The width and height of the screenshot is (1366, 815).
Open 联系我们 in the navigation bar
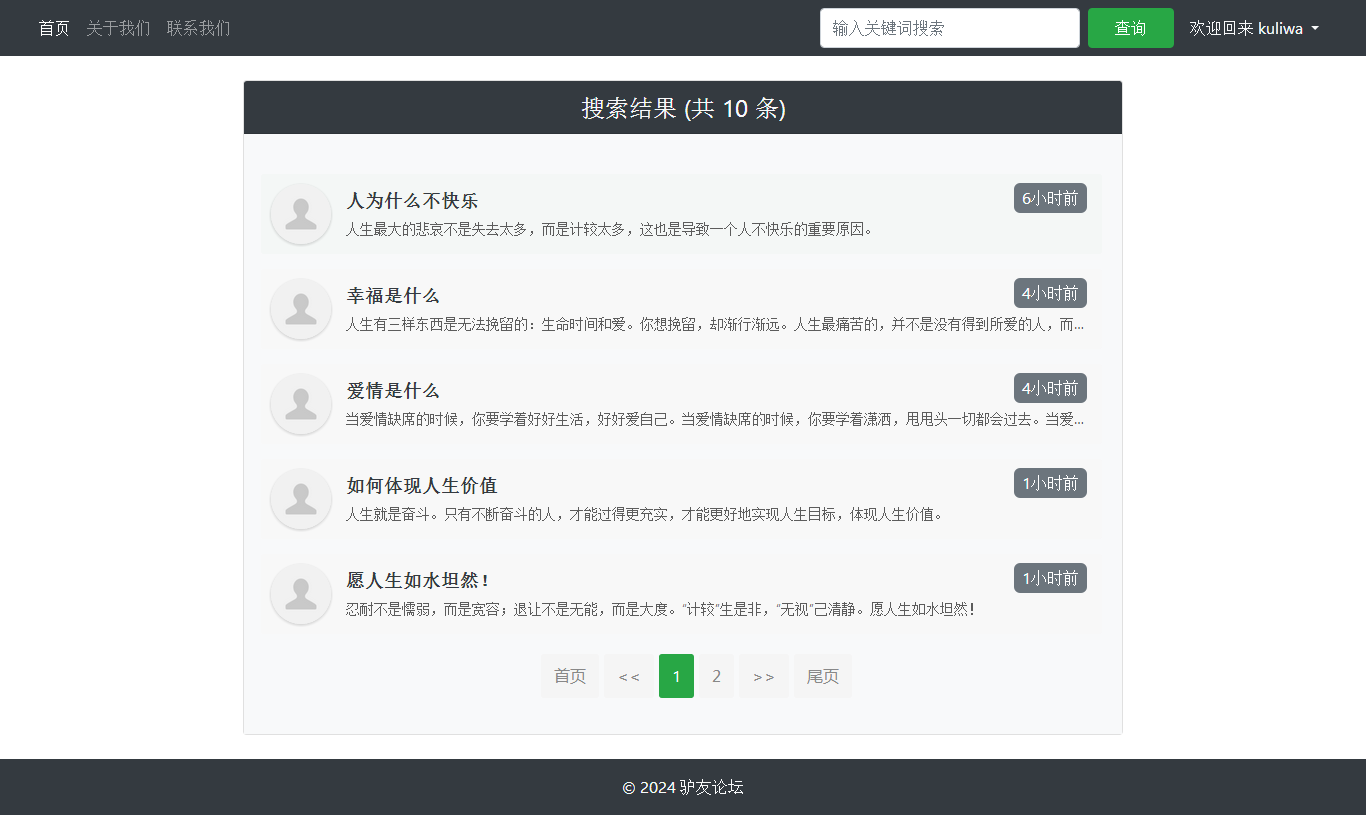(198, 28)
